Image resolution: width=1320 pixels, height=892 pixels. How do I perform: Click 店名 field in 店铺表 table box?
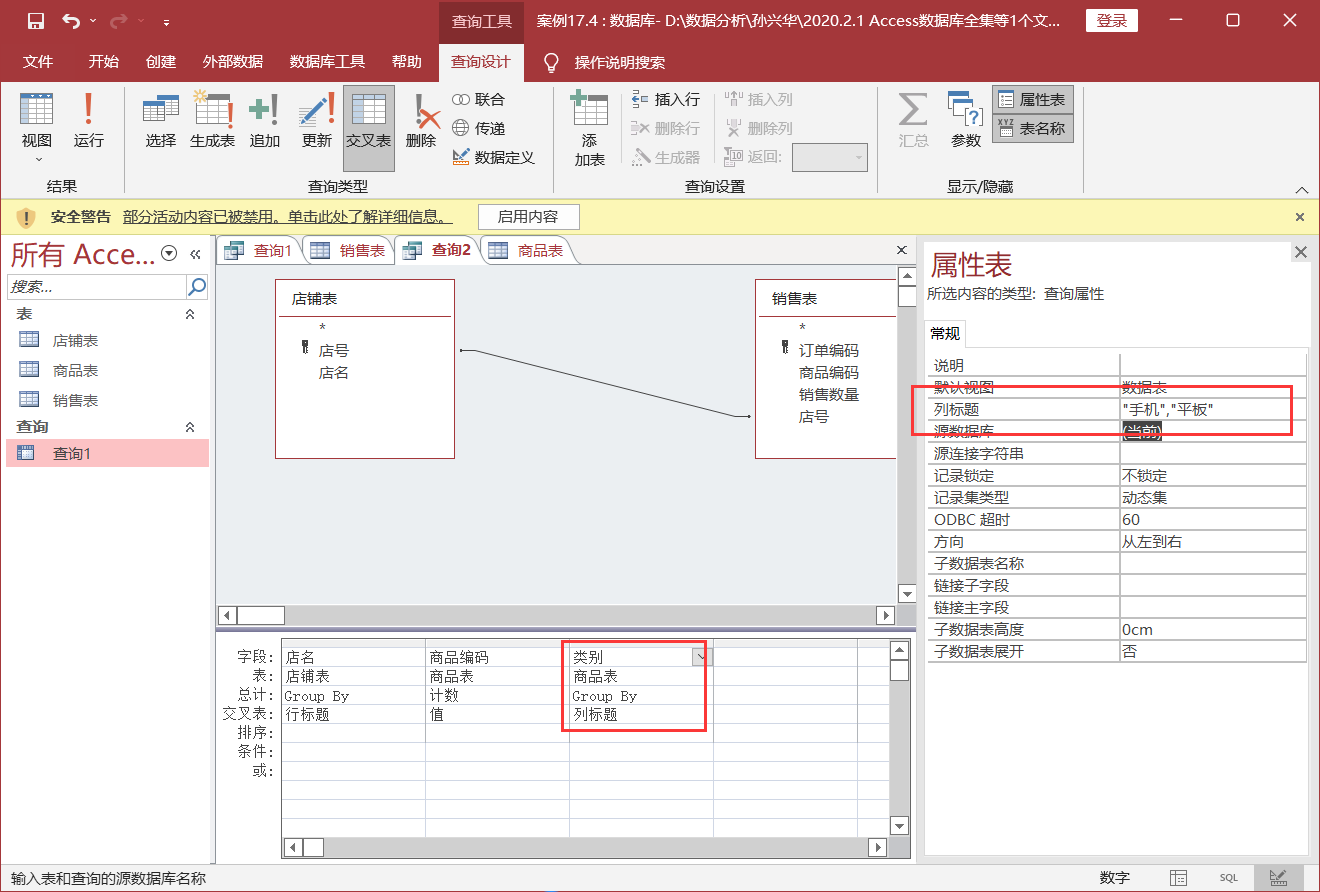[334, 373]
